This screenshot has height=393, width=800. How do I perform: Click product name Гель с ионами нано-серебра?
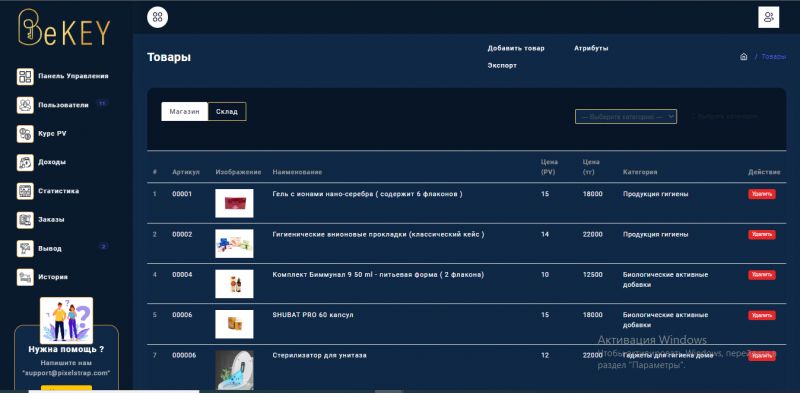(367, 194)
